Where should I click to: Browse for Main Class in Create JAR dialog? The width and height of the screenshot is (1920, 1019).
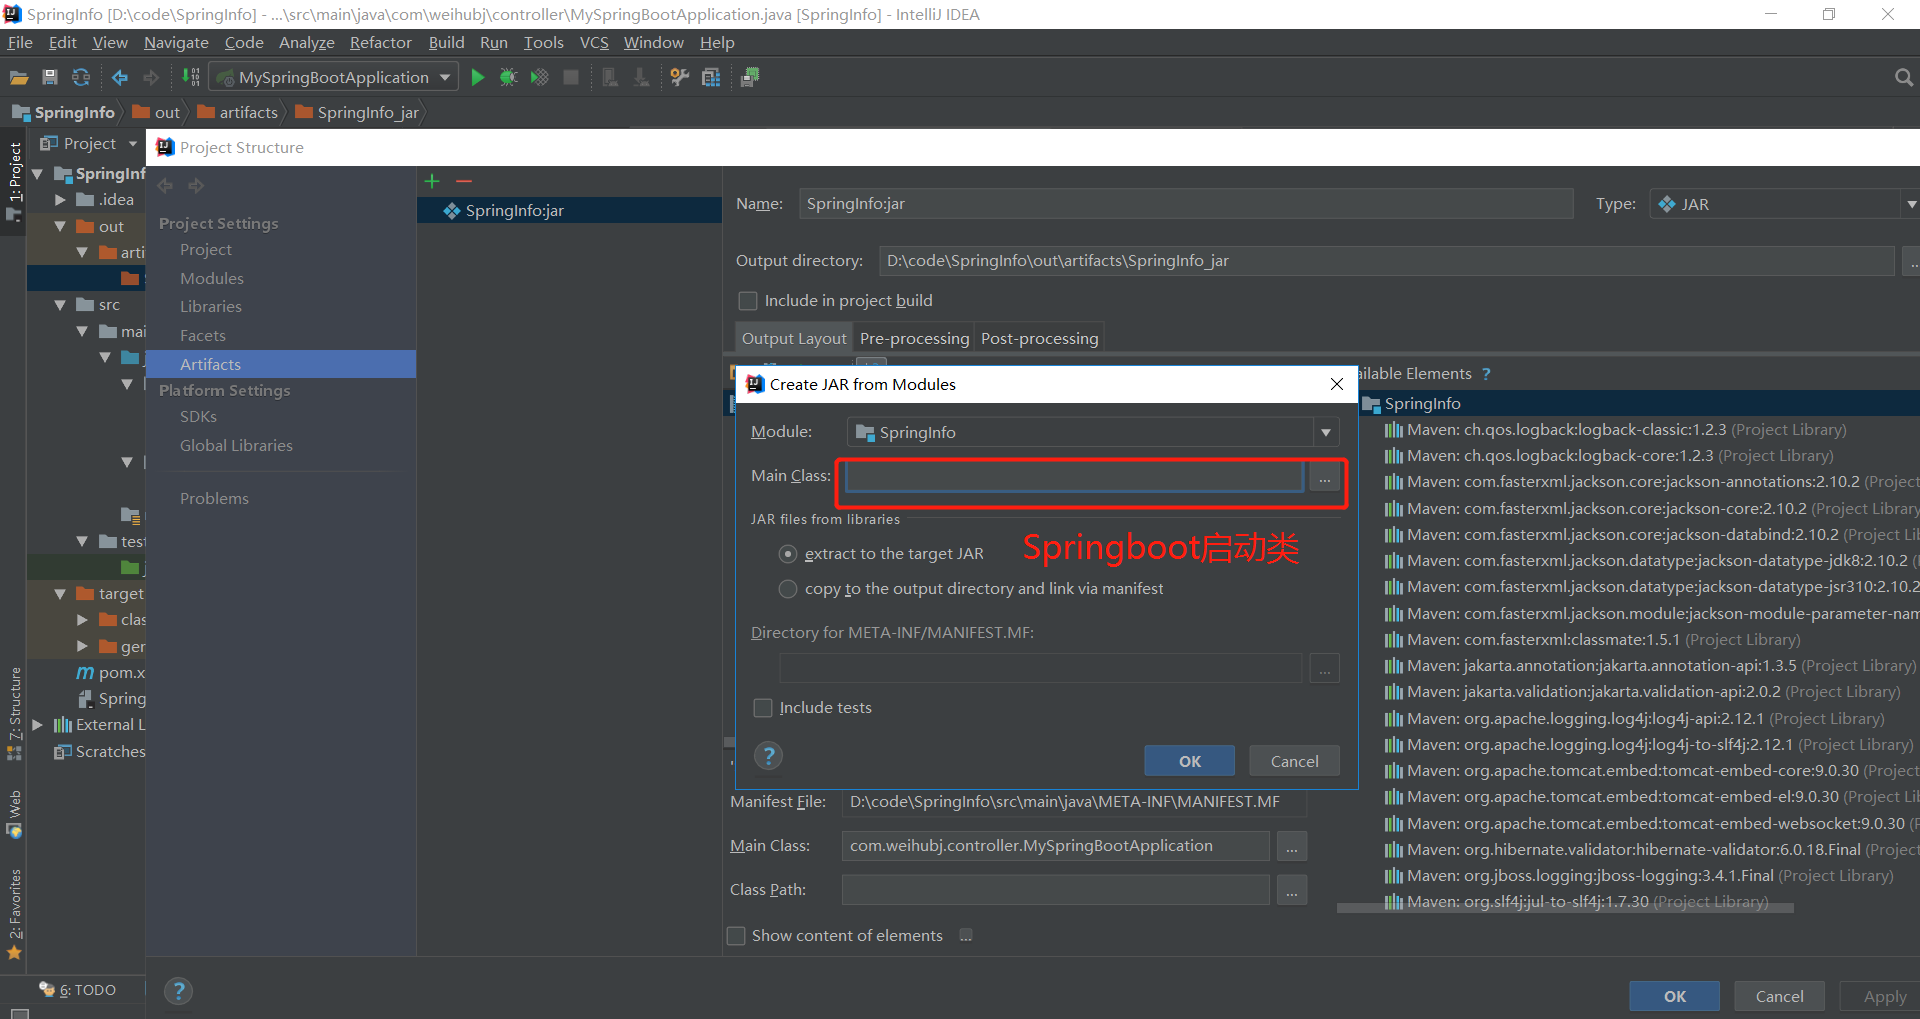pyautogui.click(x=1324, y=477)
